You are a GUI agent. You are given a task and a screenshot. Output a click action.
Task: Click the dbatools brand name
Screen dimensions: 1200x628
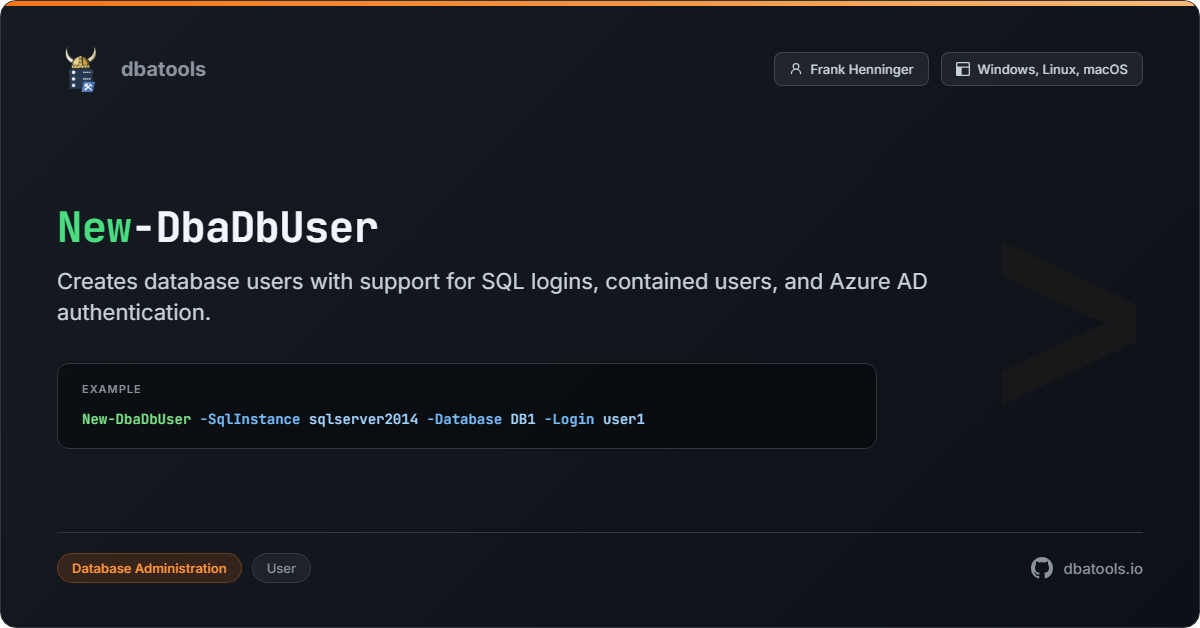click(x=163, y=69)
